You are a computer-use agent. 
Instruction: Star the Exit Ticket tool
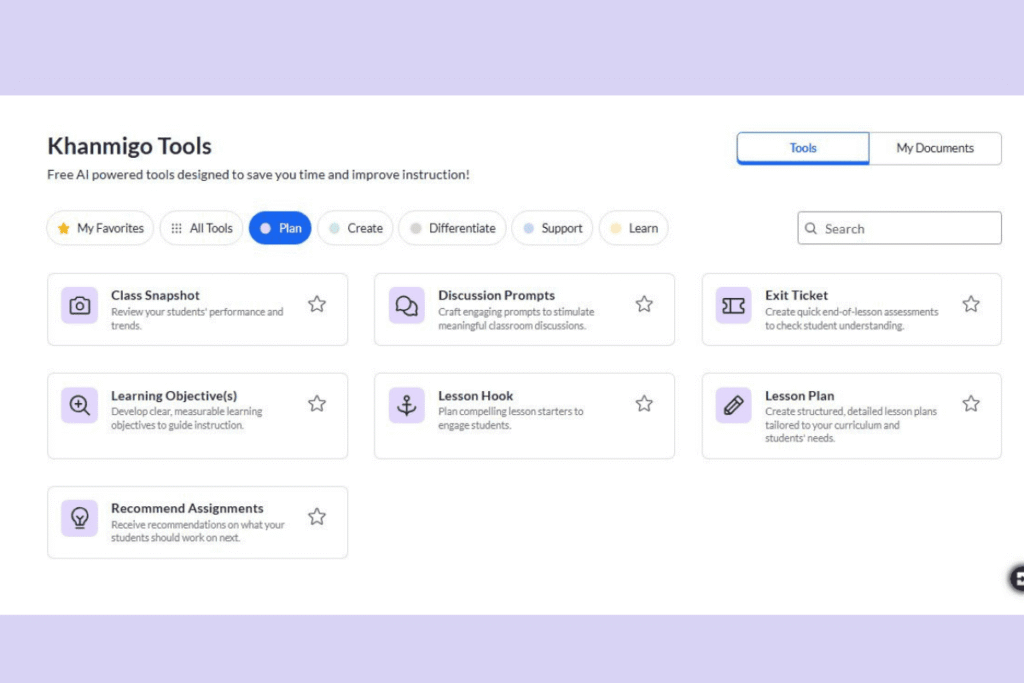pos(970,304)
